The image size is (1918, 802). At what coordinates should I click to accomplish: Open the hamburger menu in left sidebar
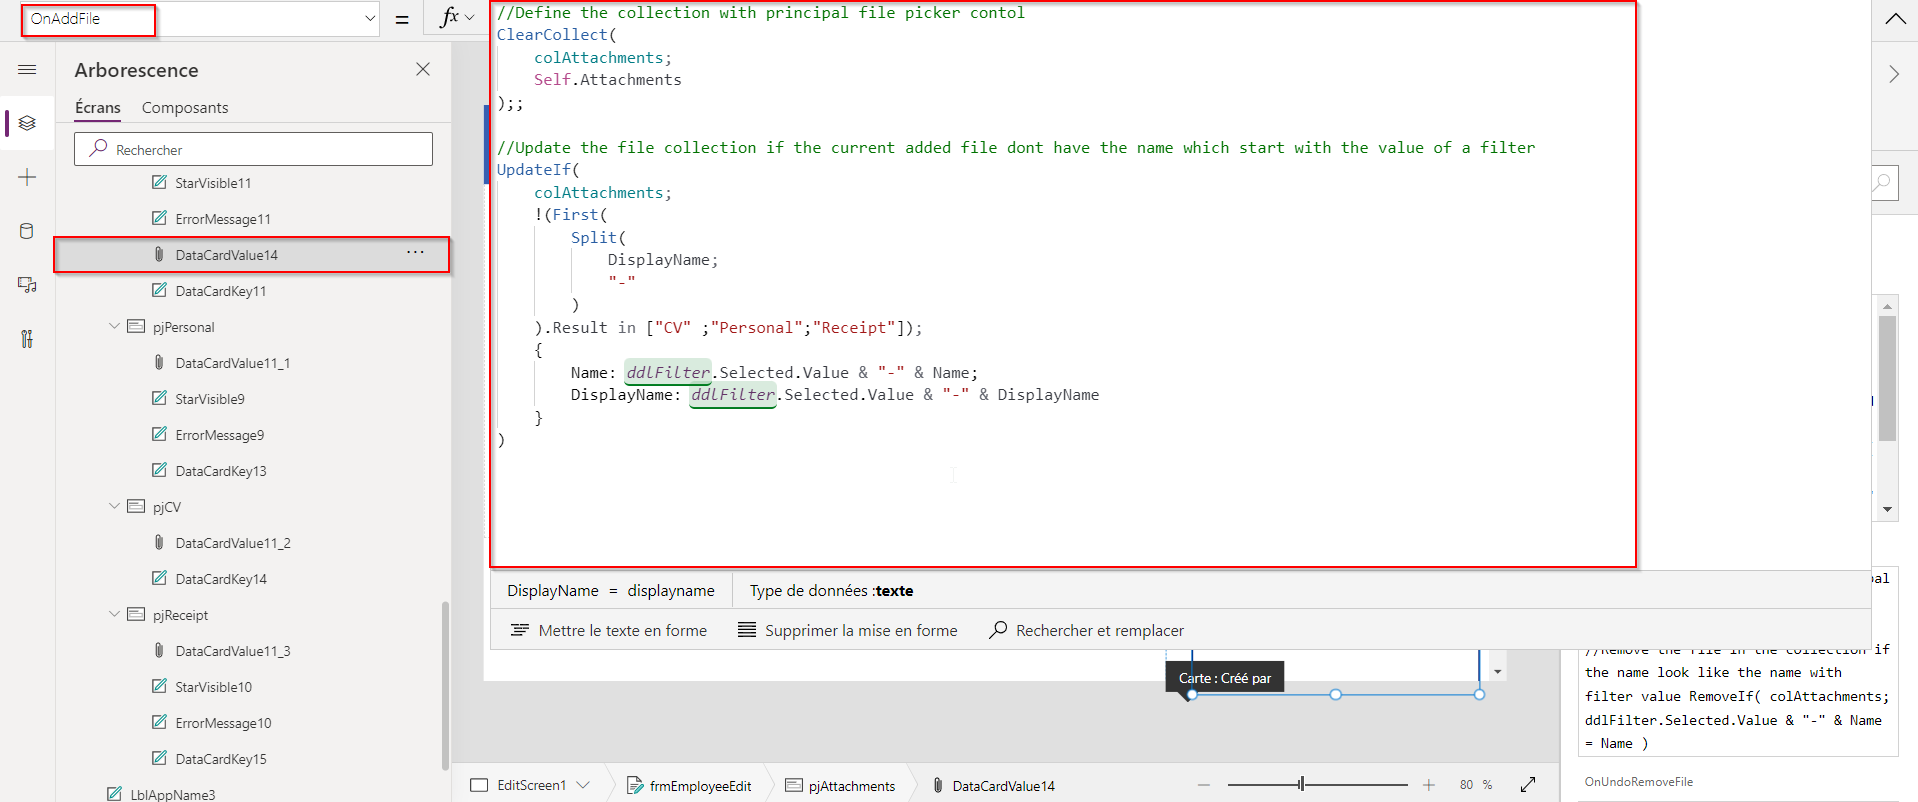(x=27, y=70)
